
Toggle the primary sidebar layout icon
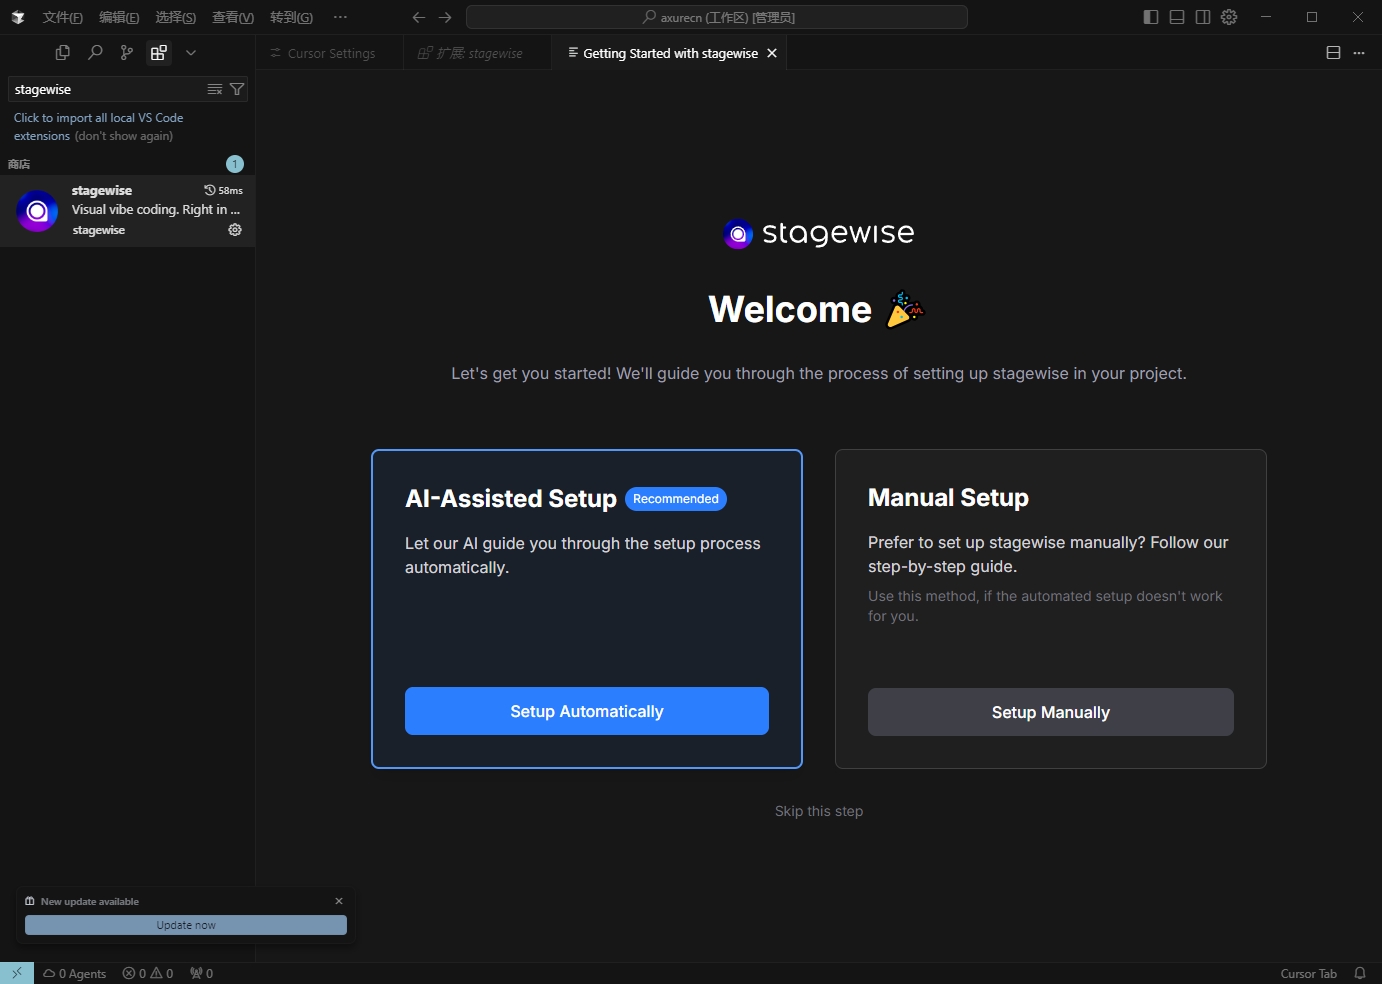[1151, 17]
